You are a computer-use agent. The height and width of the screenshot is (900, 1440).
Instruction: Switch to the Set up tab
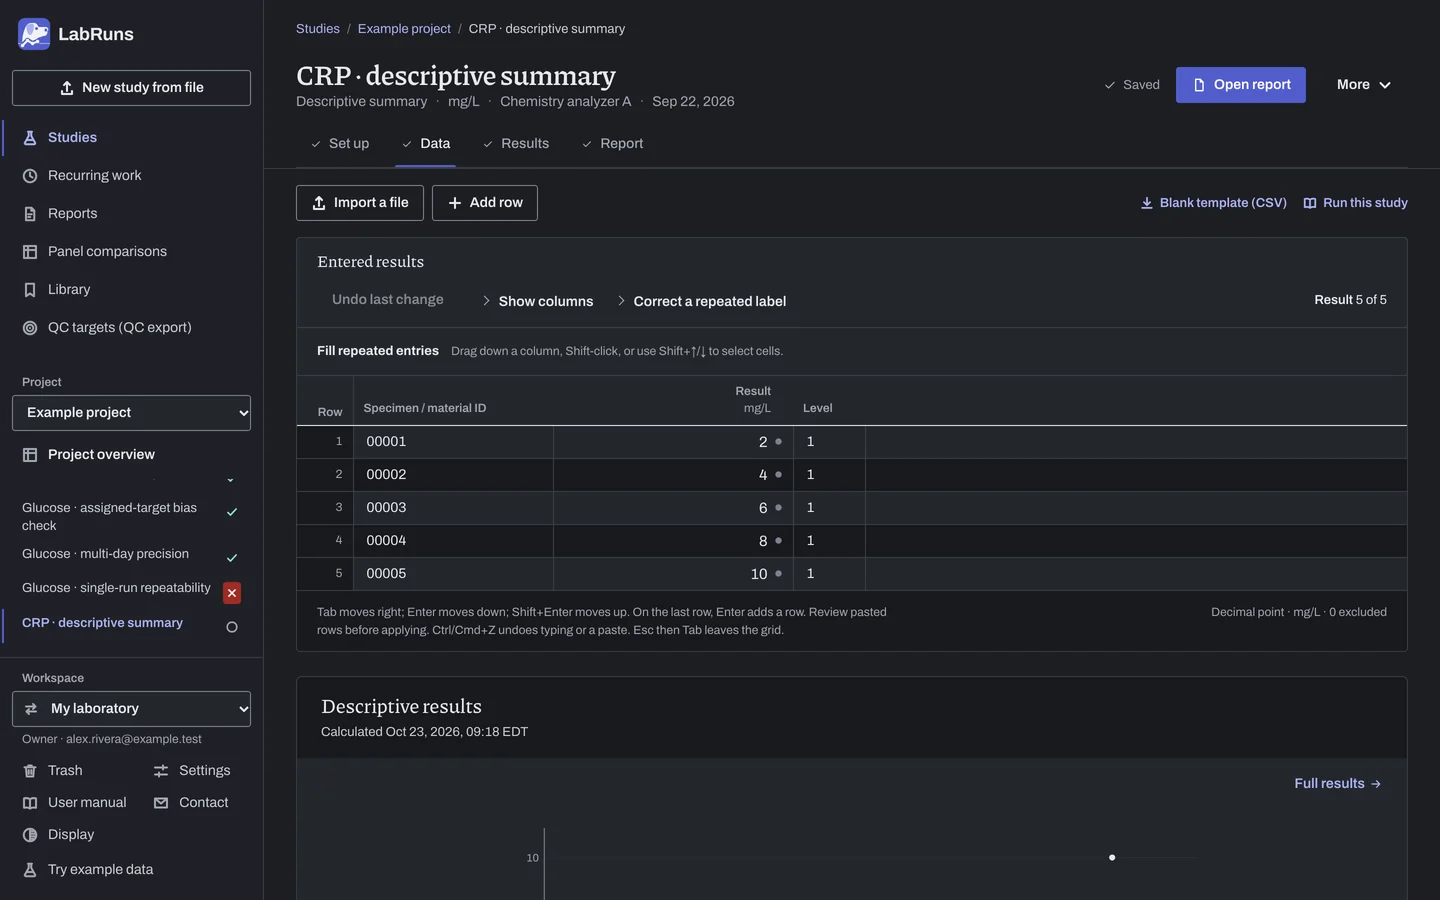click(x=339, y=144)
